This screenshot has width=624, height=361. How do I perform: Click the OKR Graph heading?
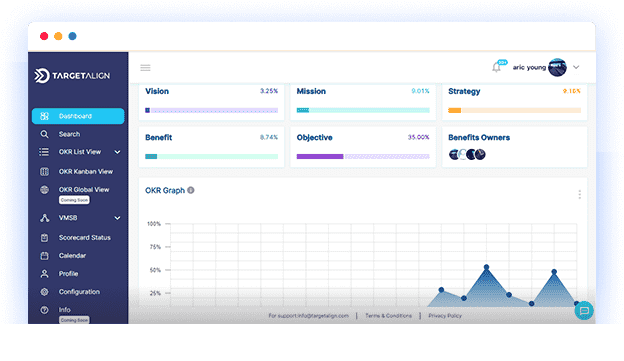point(165,190)
